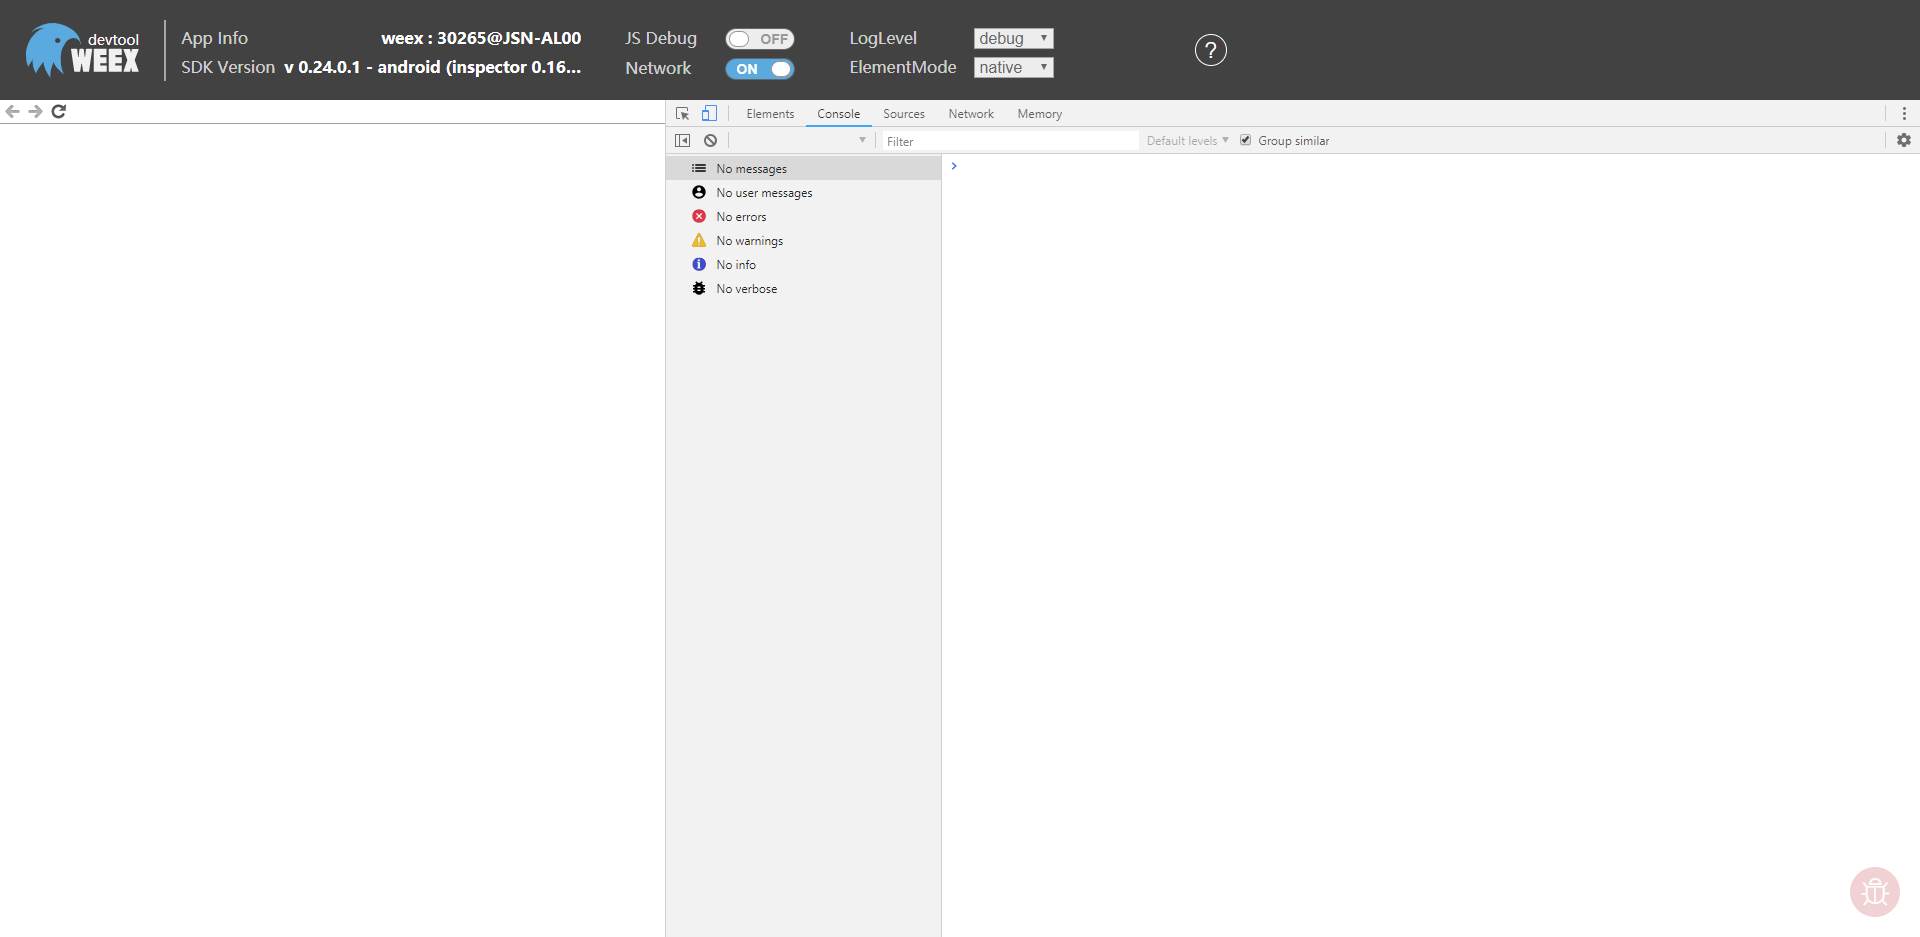Reload using the refresh icon
Viewport: 1920px width, 937px height.
coord(59,111)
